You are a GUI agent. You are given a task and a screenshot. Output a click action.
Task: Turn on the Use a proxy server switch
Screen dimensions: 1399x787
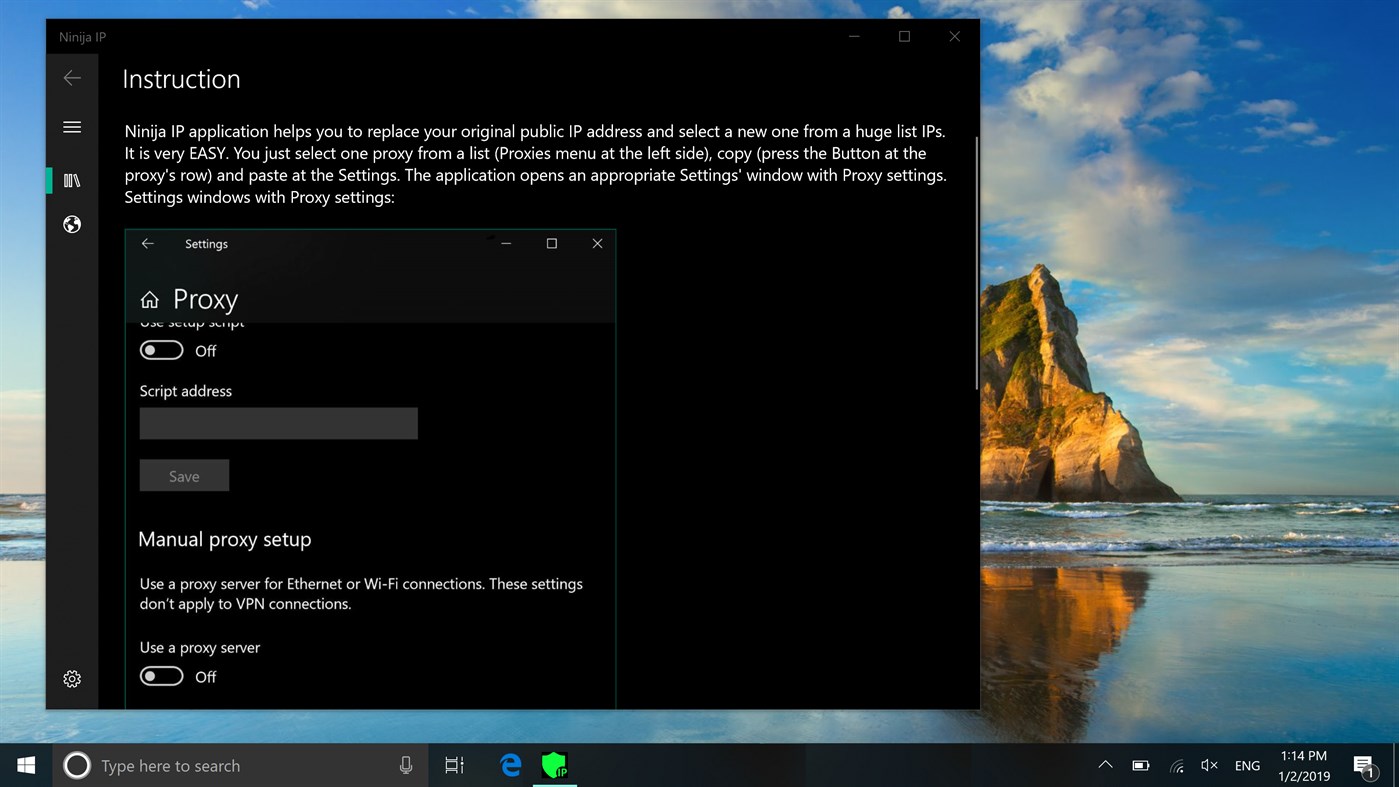click(161, 676)
